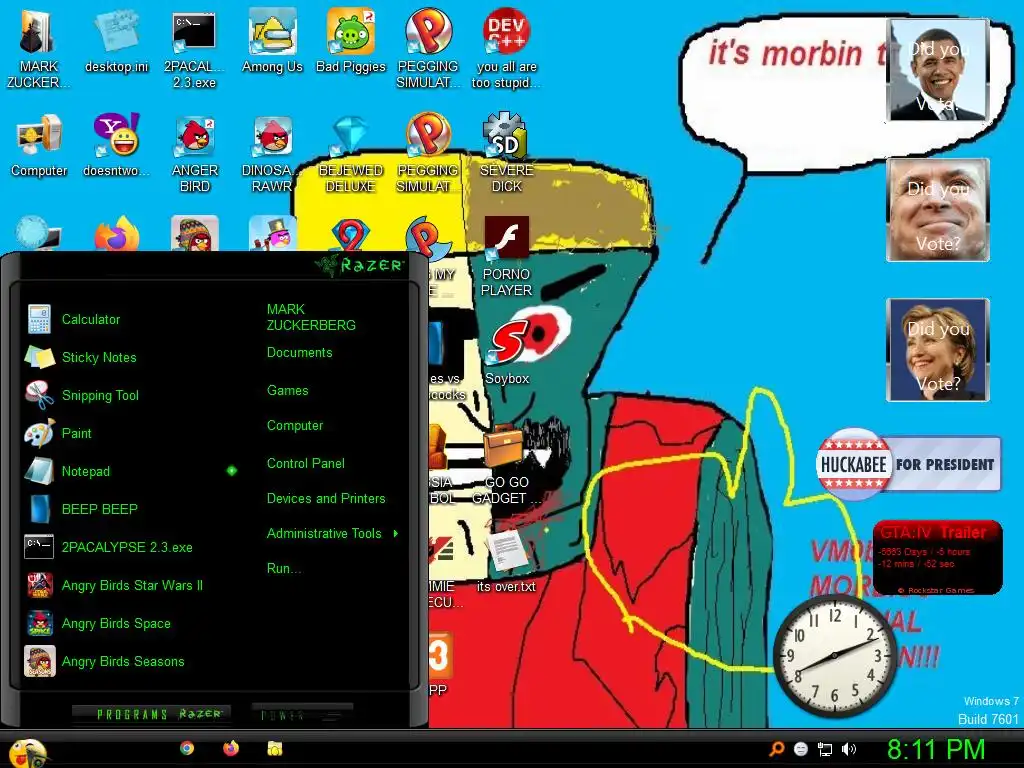
Task: Click the Huckabee For President gadget
Action: 908,464
